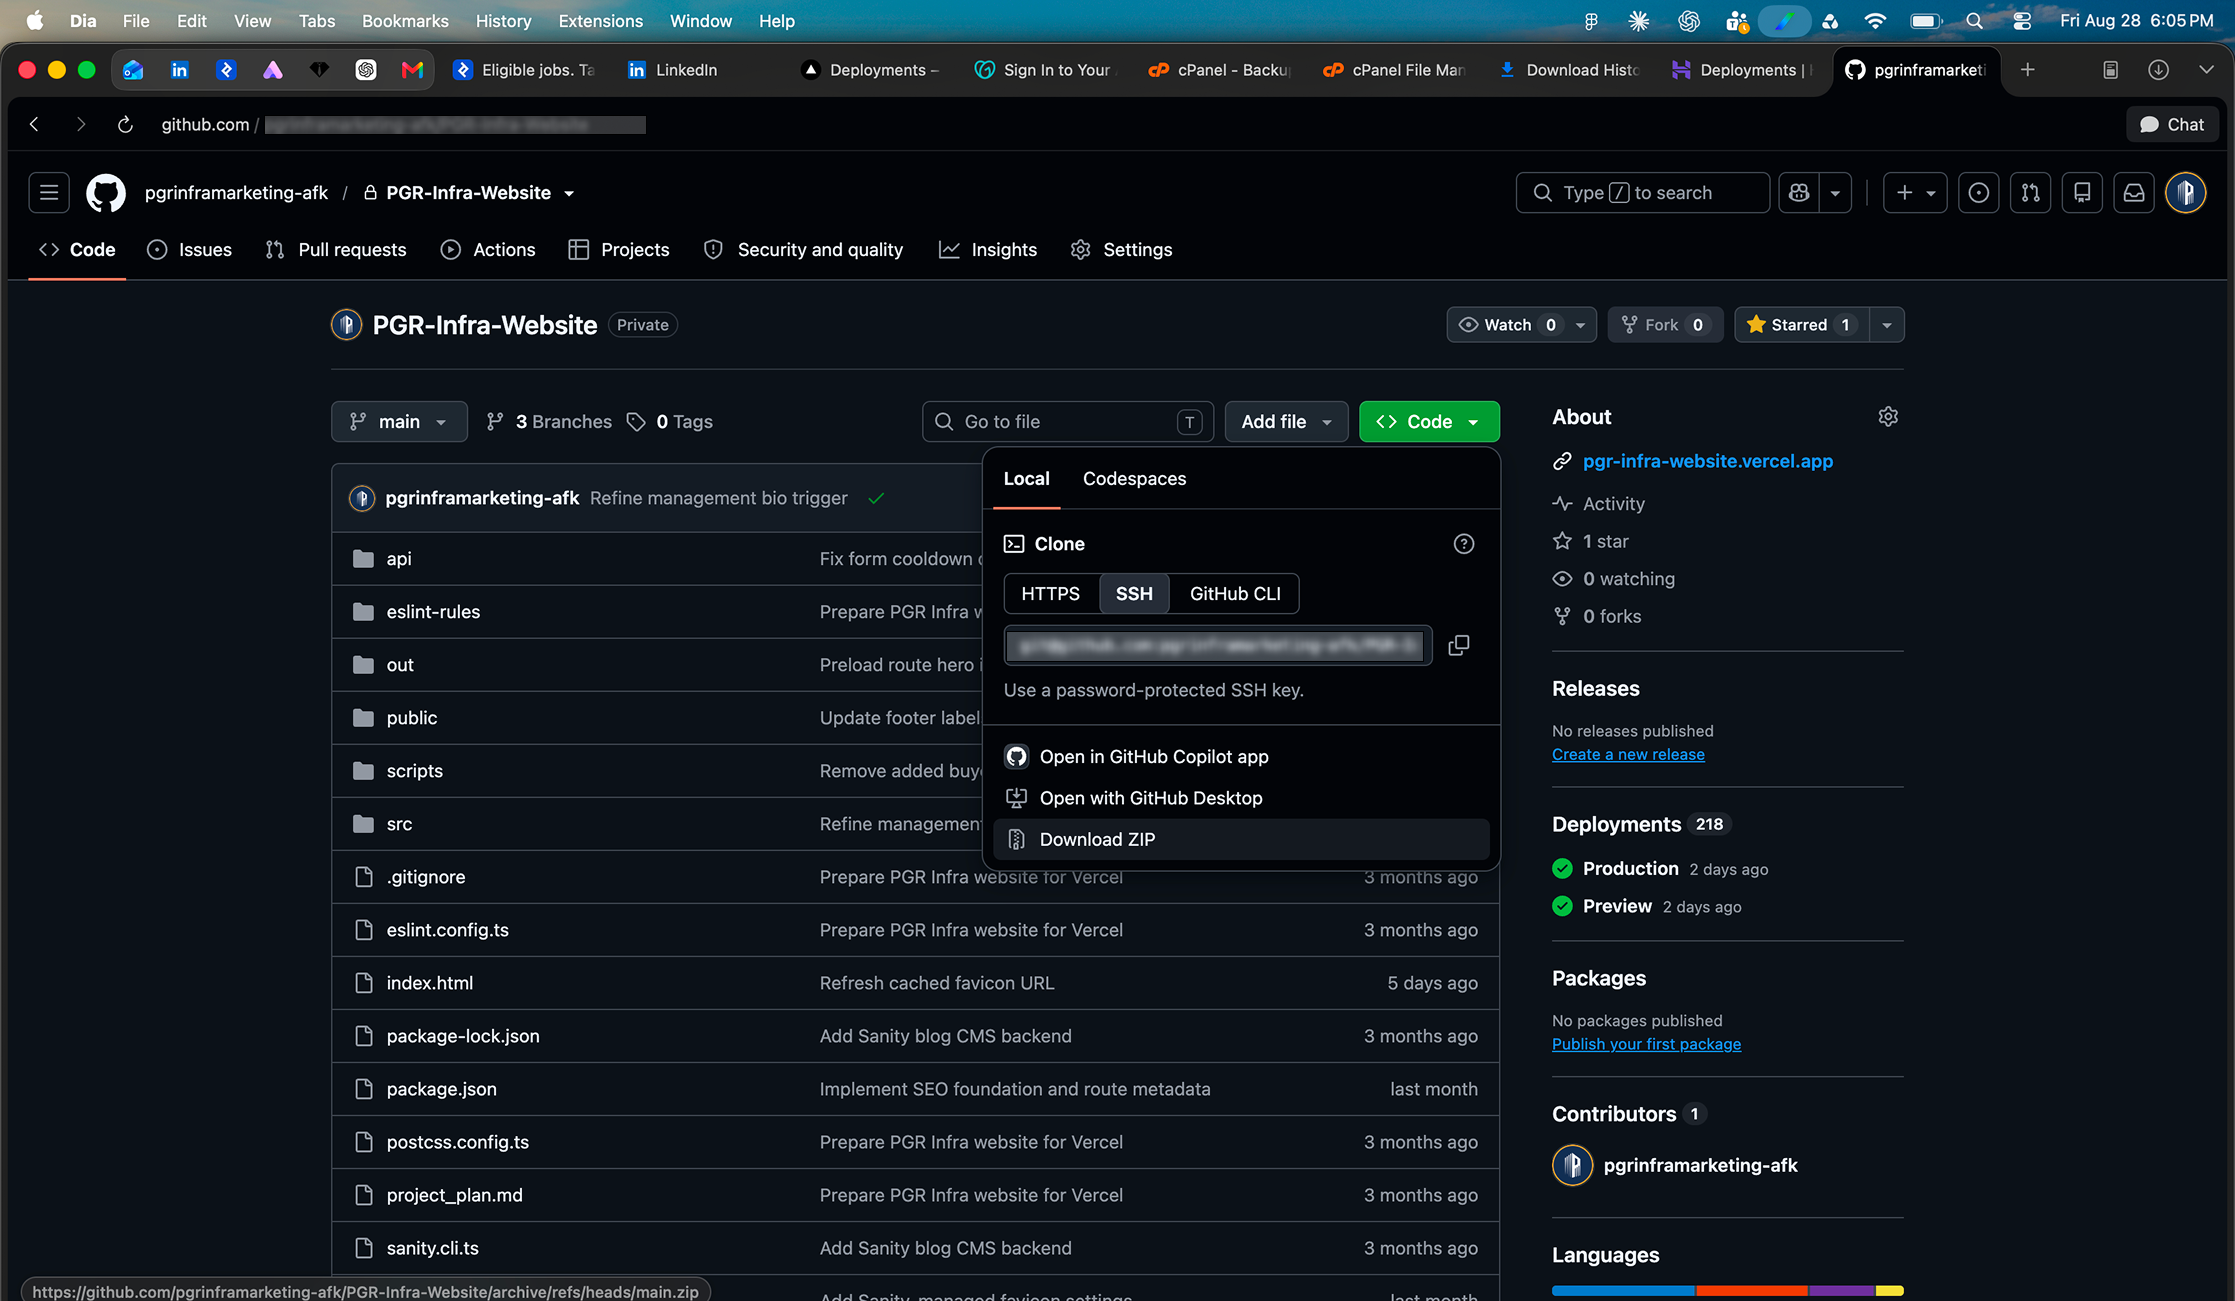Viewport: 2235px width, 1301px height.
Task: Open the Watch options dropdown arrow
Action: point(1581,325)
